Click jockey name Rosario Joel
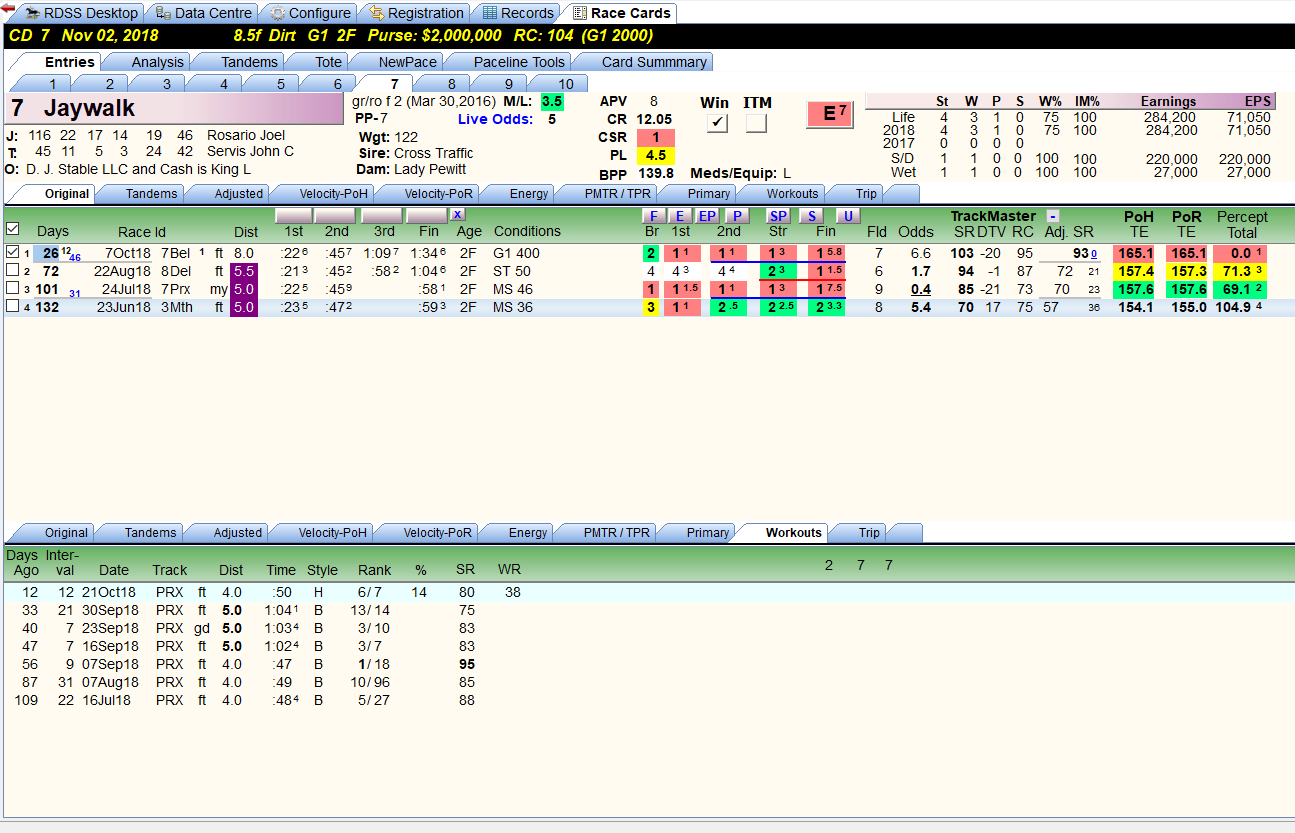Image resolution: width=1295 pixels, height=833 pixels. point(246,135)
